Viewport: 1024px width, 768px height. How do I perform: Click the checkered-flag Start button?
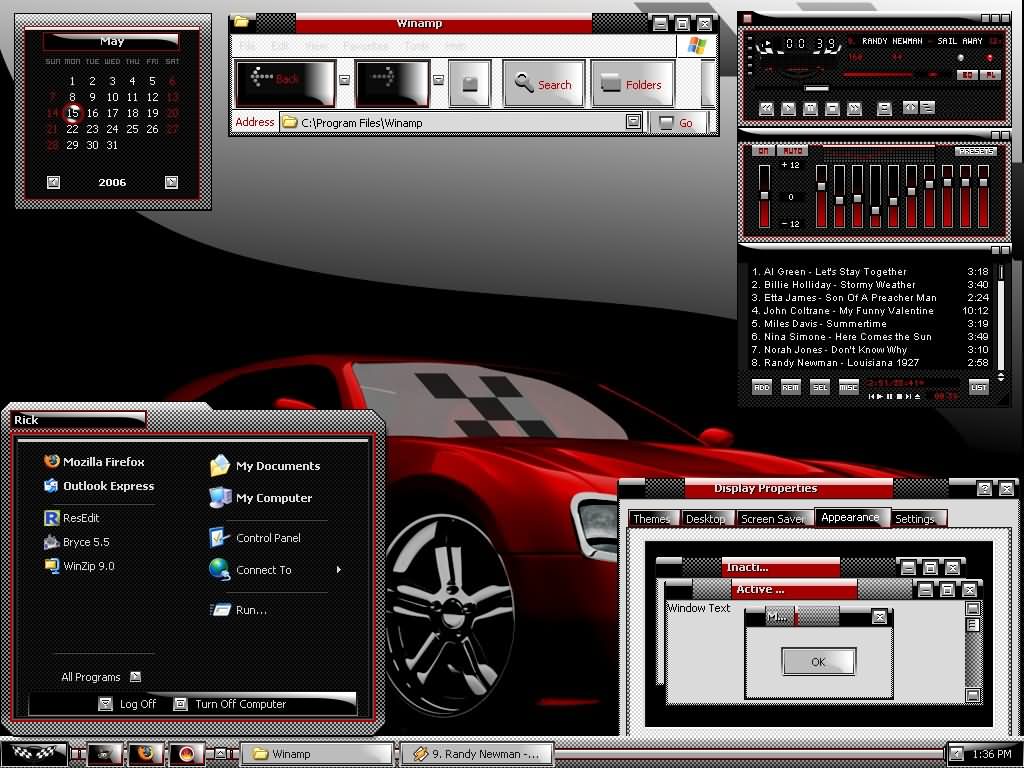click(x=34, y=754)
